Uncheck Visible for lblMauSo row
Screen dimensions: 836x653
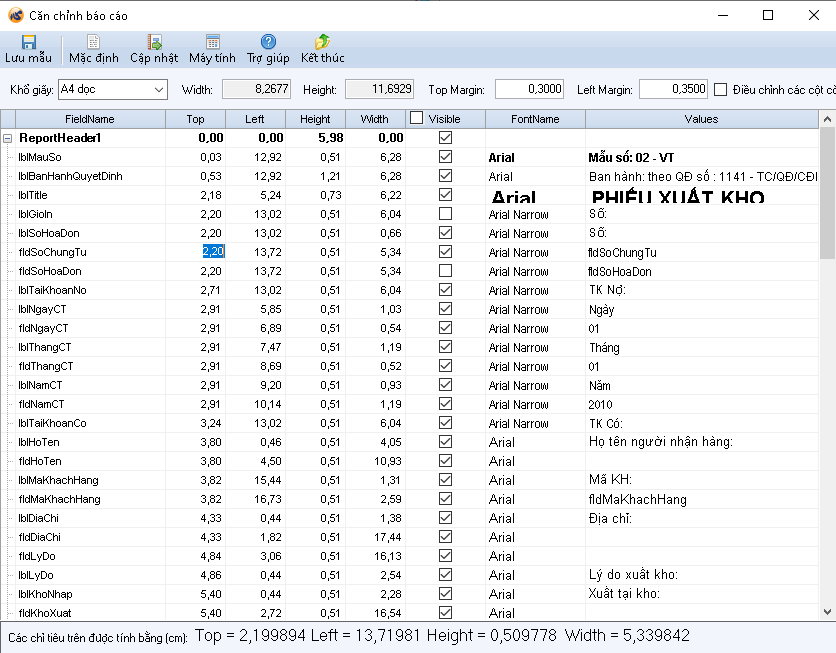click(445, 157)
